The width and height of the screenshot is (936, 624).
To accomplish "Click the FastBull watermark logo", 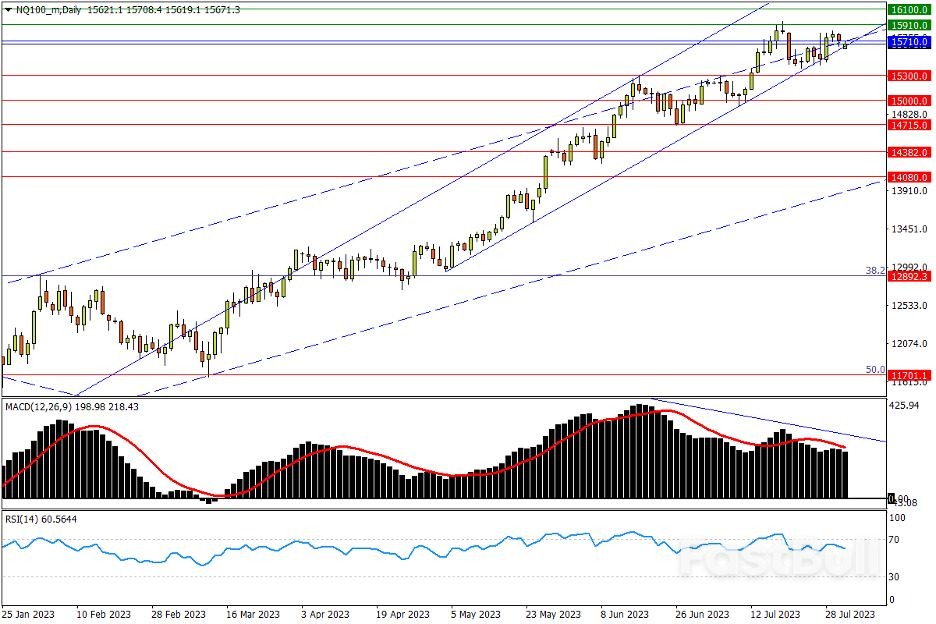I will tap(765, 563).
